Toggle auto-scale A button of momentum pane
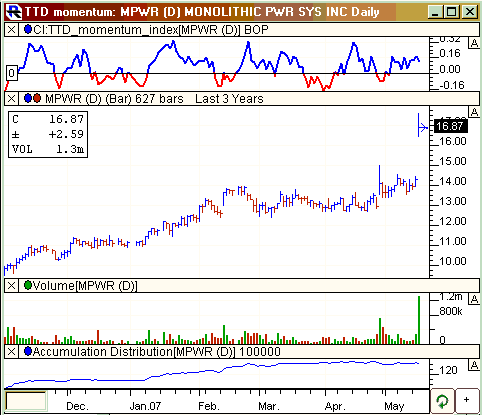The height and width of the screenshot is (415, 482). [x=474, y=43]
